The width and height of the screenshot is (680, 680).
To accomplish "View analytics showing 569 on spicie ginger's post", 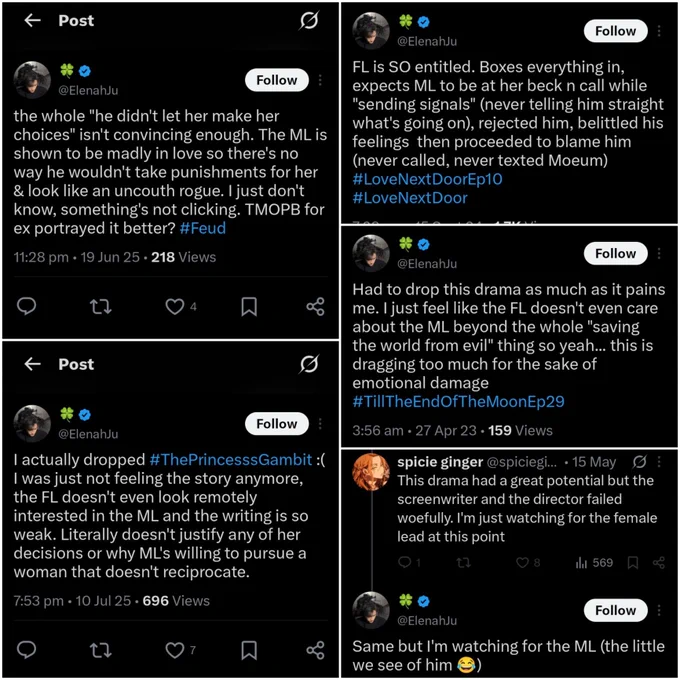I will point(594,563).
